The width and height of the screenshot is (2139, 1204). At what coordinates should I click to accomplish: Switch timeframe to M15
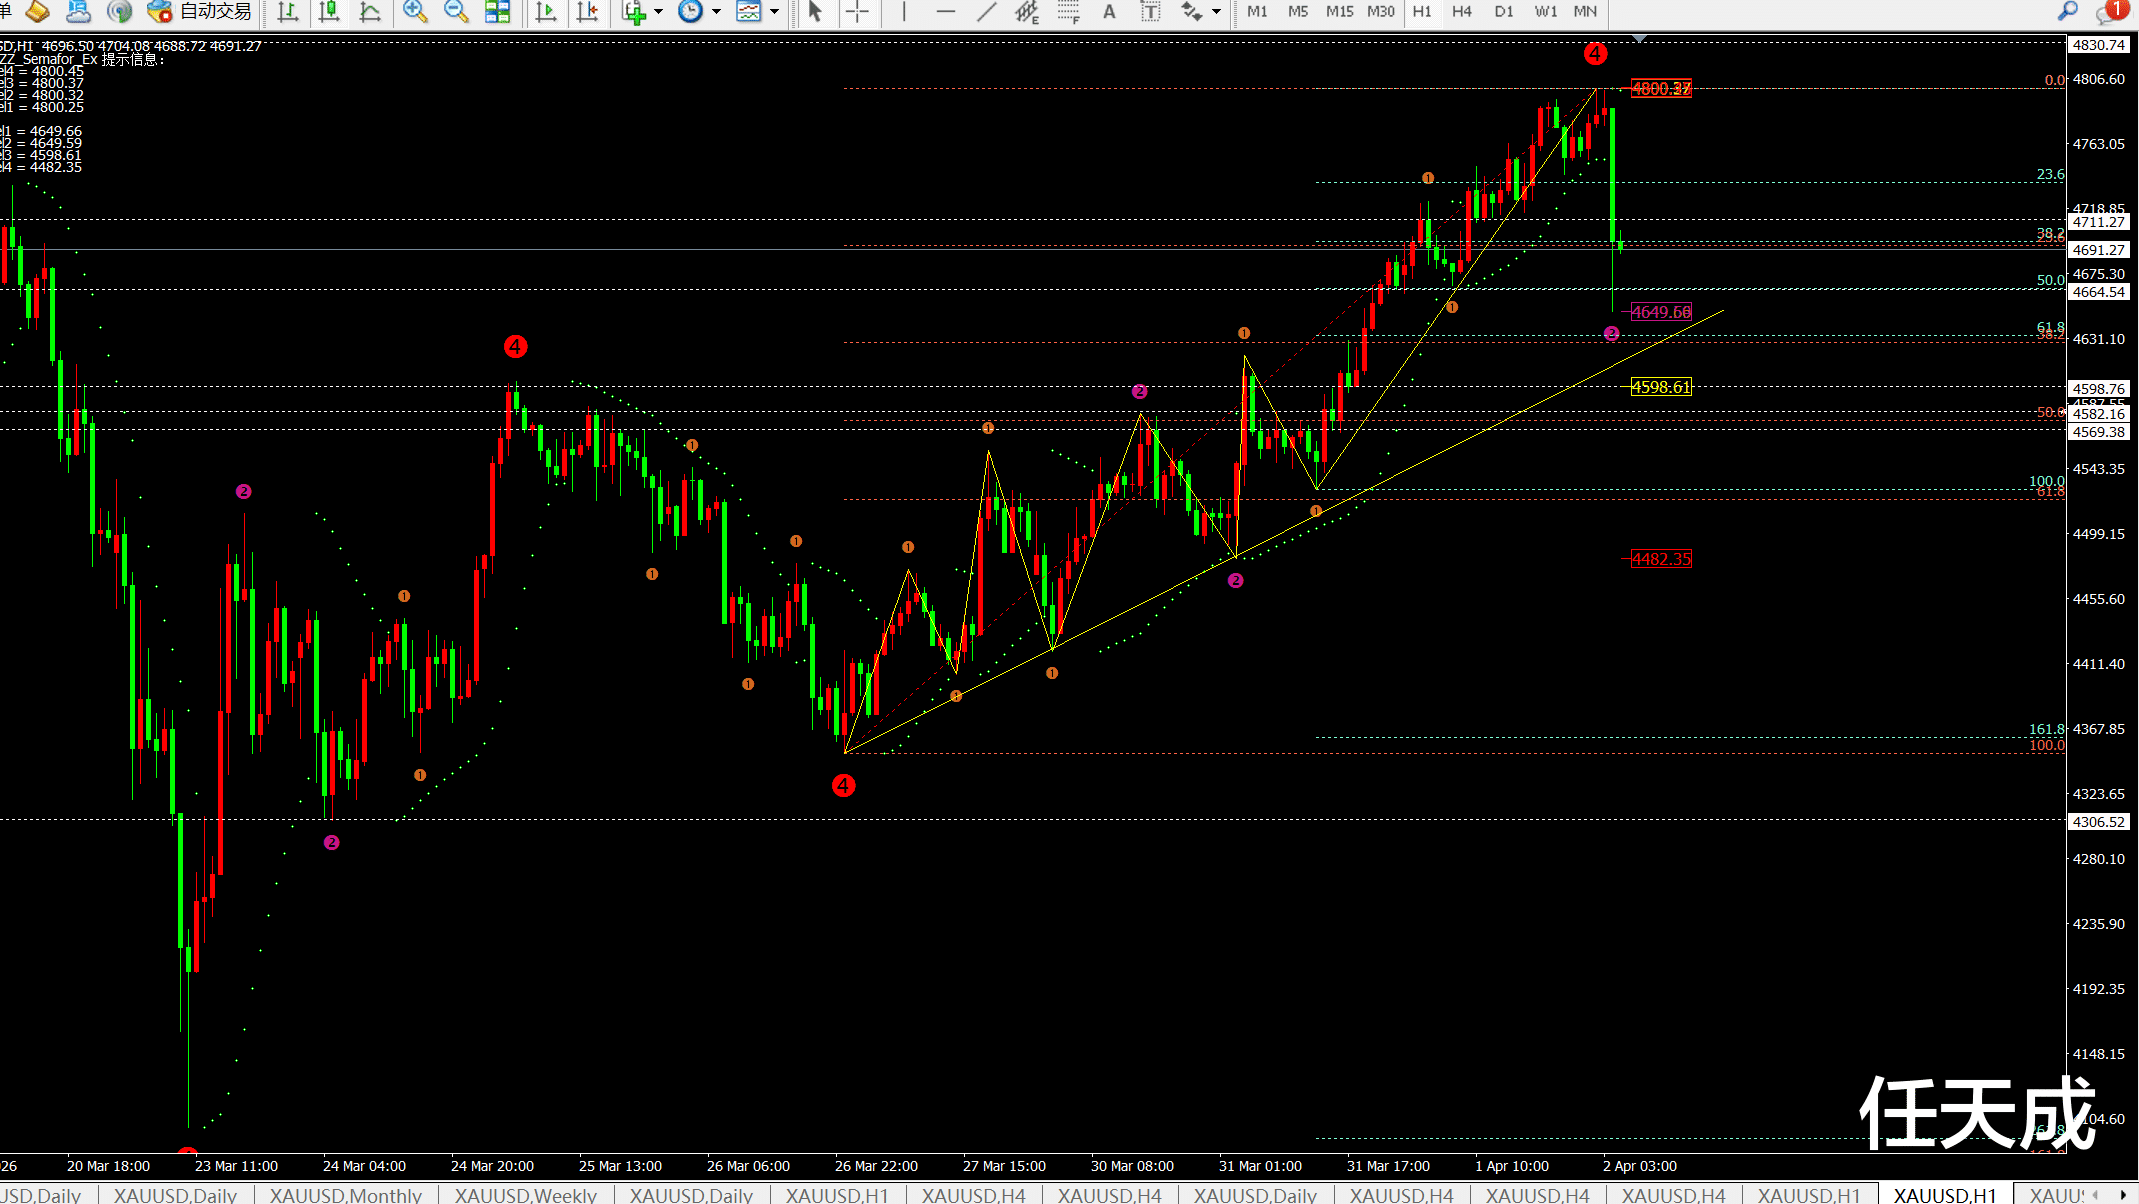pyautogui.click(x=1339, y=12)
